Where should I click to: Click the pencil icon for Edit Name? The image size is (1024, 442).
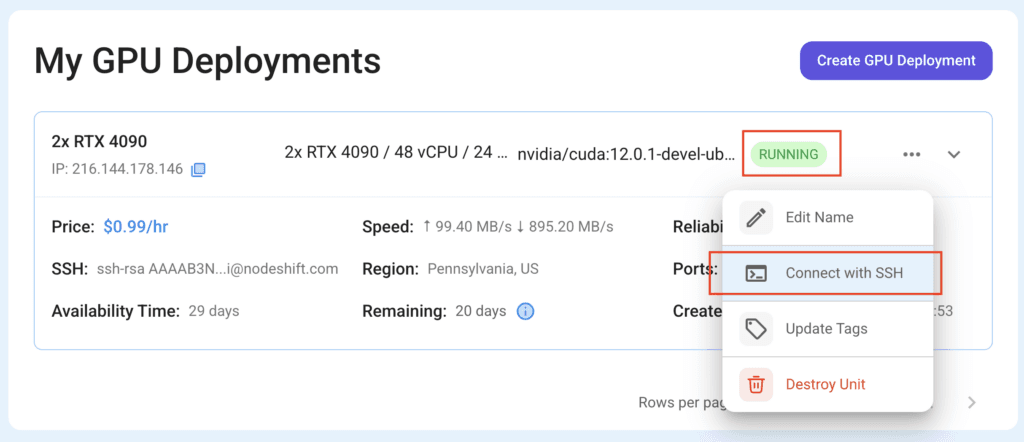756,217
